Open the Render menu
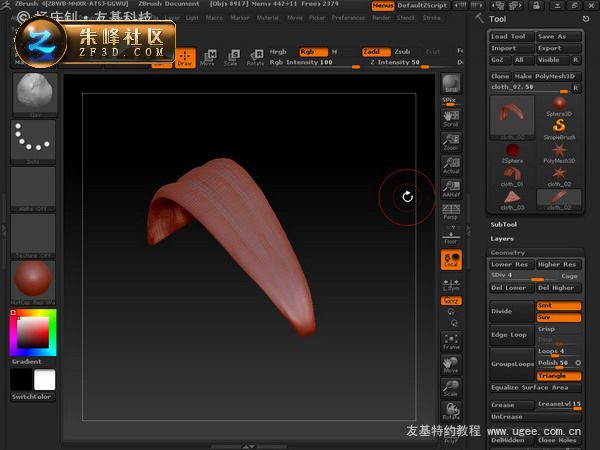600x450 pixels. [x=381, y=18]
